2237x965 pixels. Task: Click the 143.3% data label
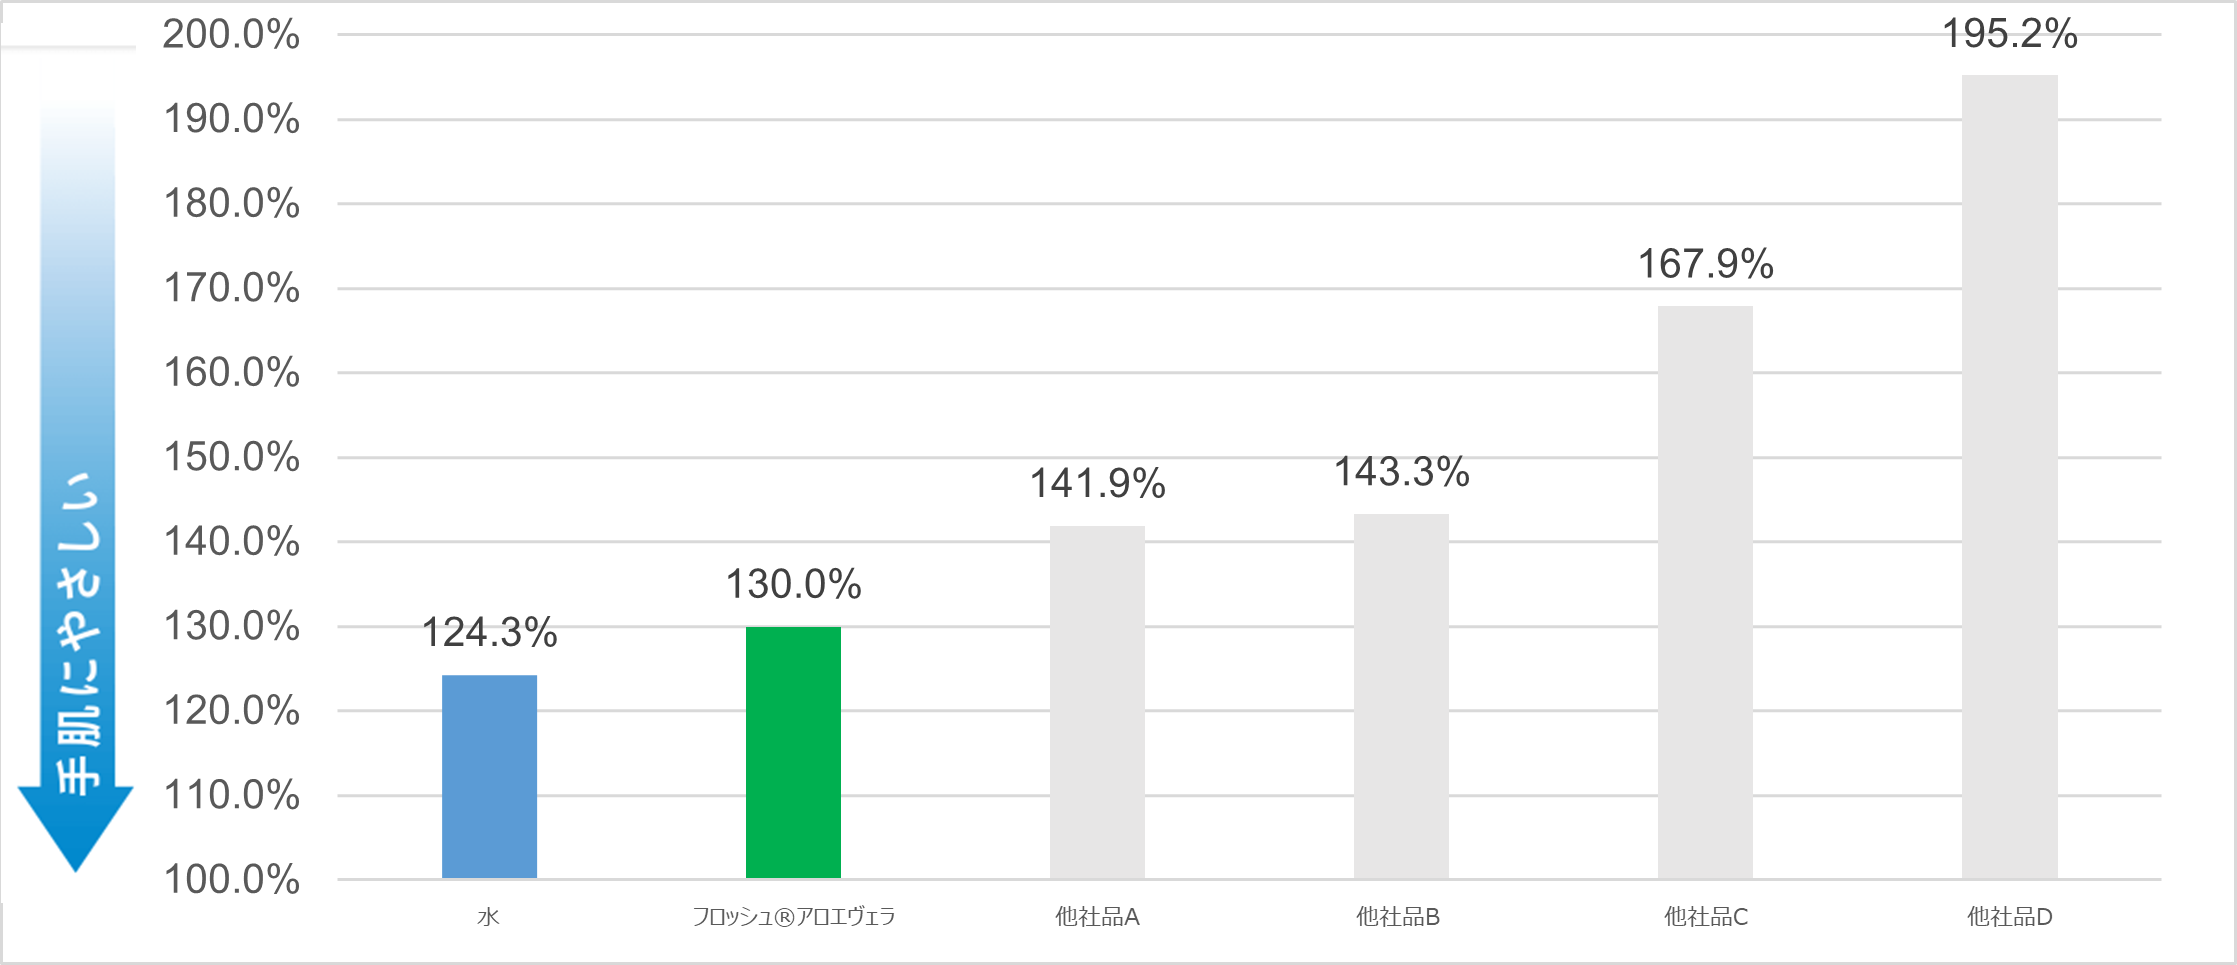[1401, 472]
